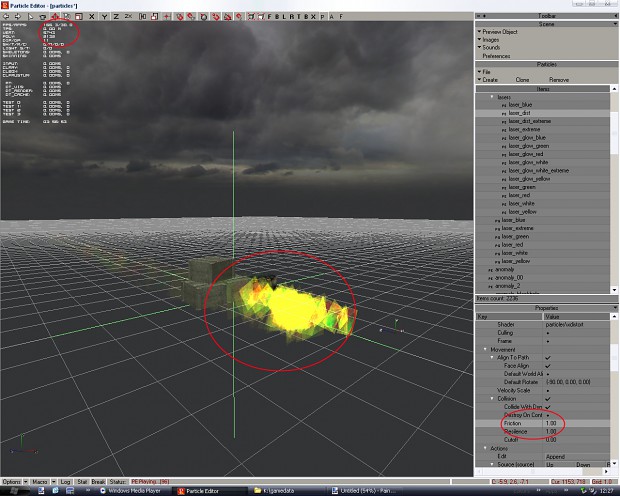
Task: Toggle the ZX plane constraint
Action: [129, 17]
